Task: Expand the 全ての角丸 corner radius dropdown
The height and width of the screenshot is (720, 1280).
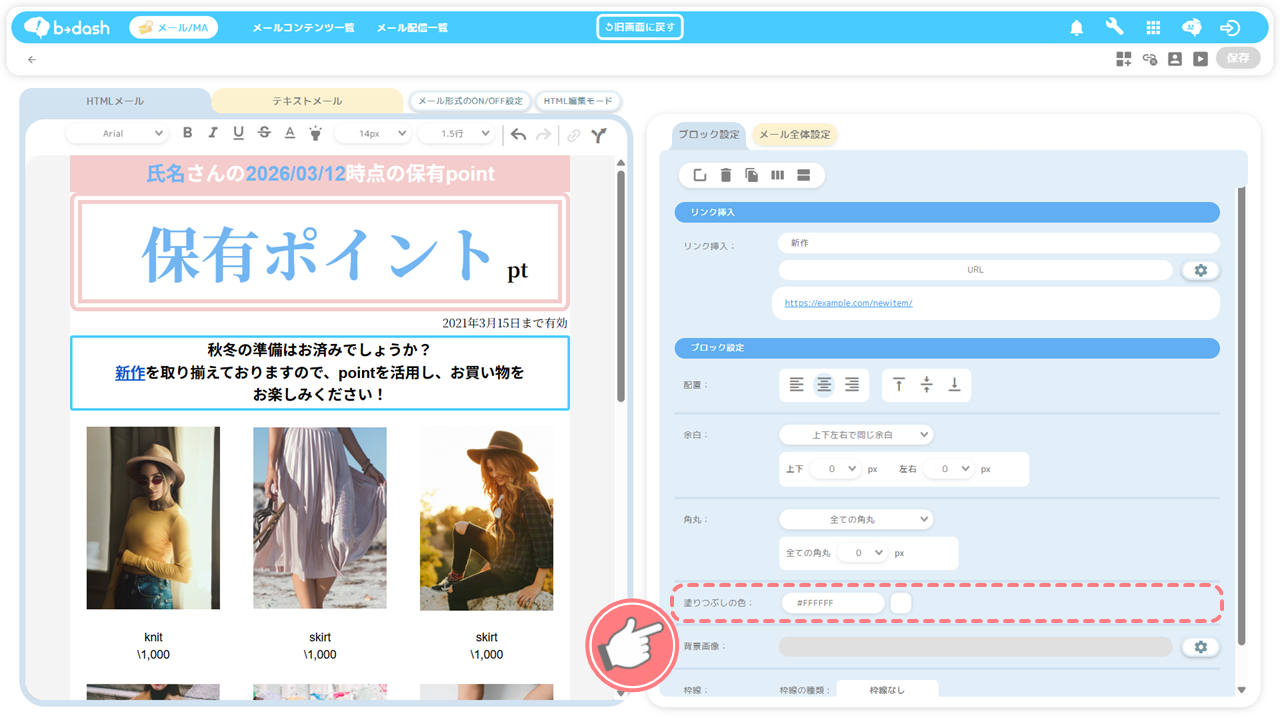Action: click(x=856, y=519)
